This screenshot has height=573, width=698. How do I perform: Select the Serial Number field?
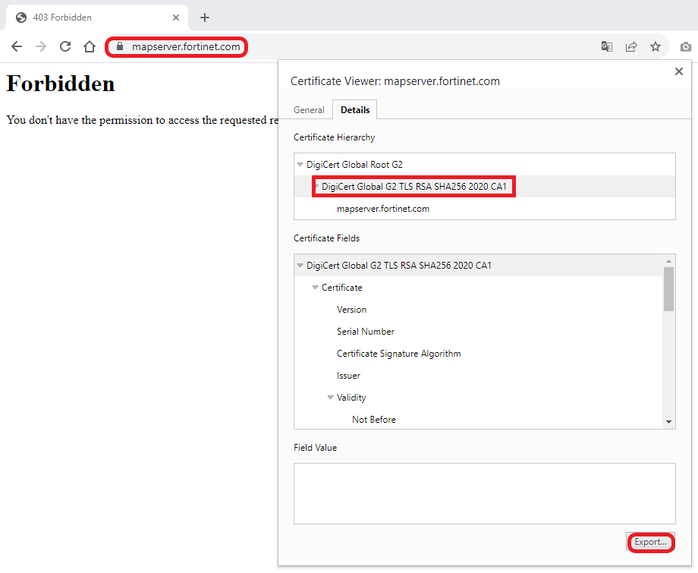point(365,332)
